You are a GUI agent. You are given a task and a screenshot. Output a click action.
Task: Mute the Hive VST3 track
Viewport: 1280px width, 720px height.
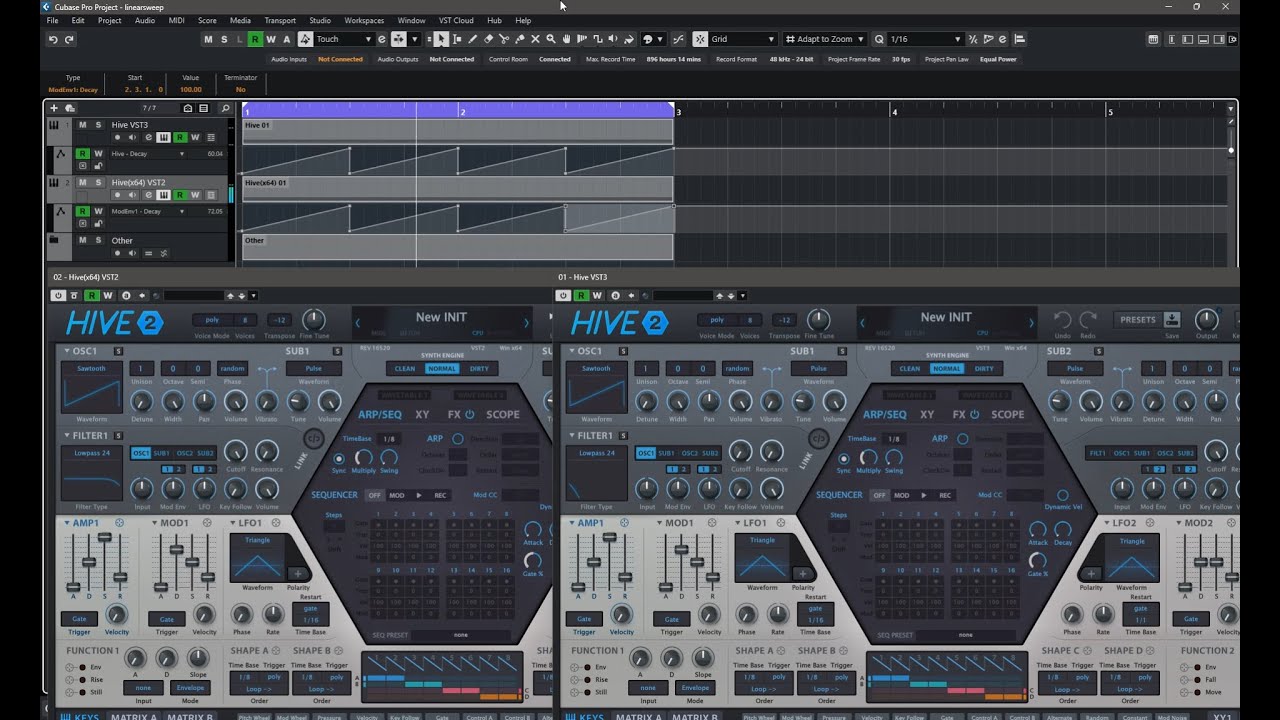(x=82, y=125)
